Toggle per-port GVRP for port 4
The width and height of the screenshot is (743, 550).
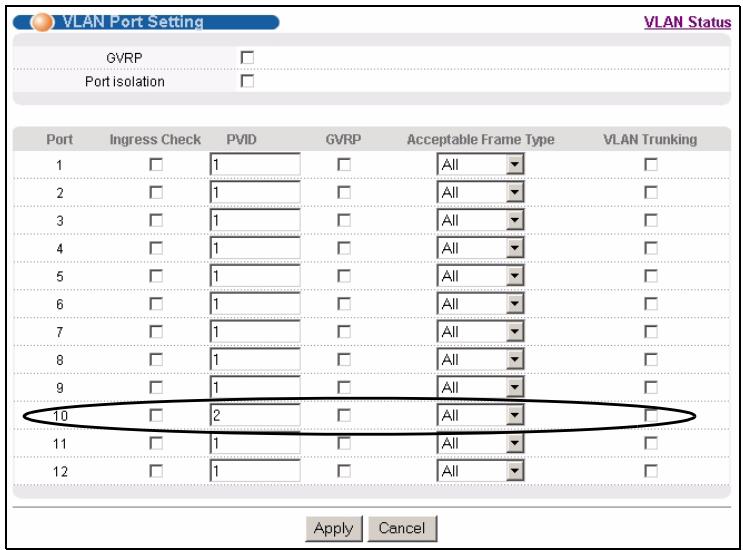coord(344,248)
